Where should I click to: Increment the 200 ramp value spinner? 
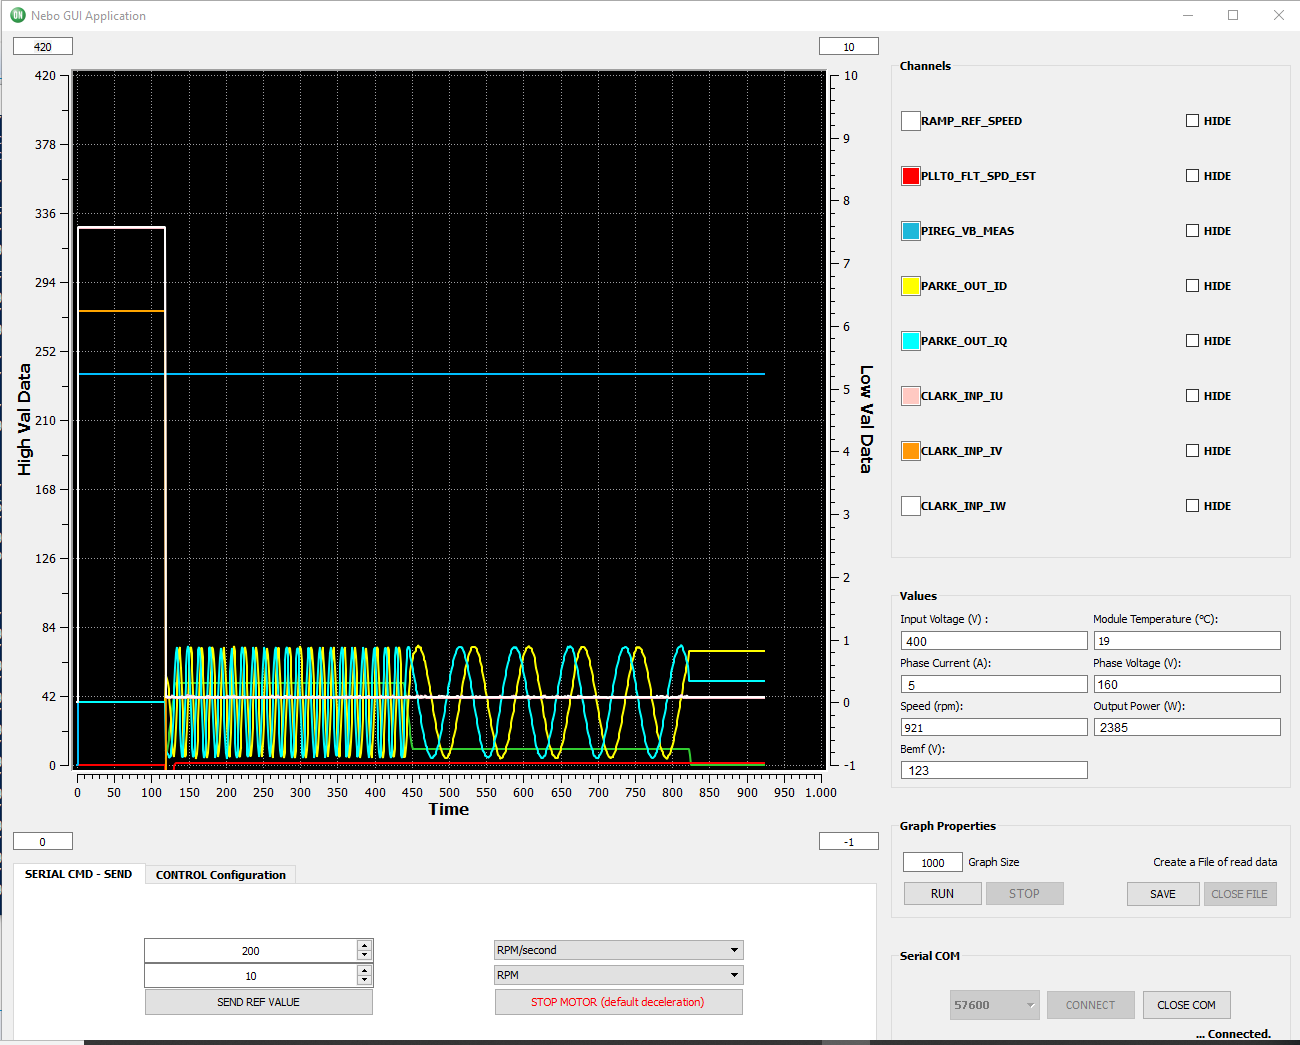click(x=364, y=945)
